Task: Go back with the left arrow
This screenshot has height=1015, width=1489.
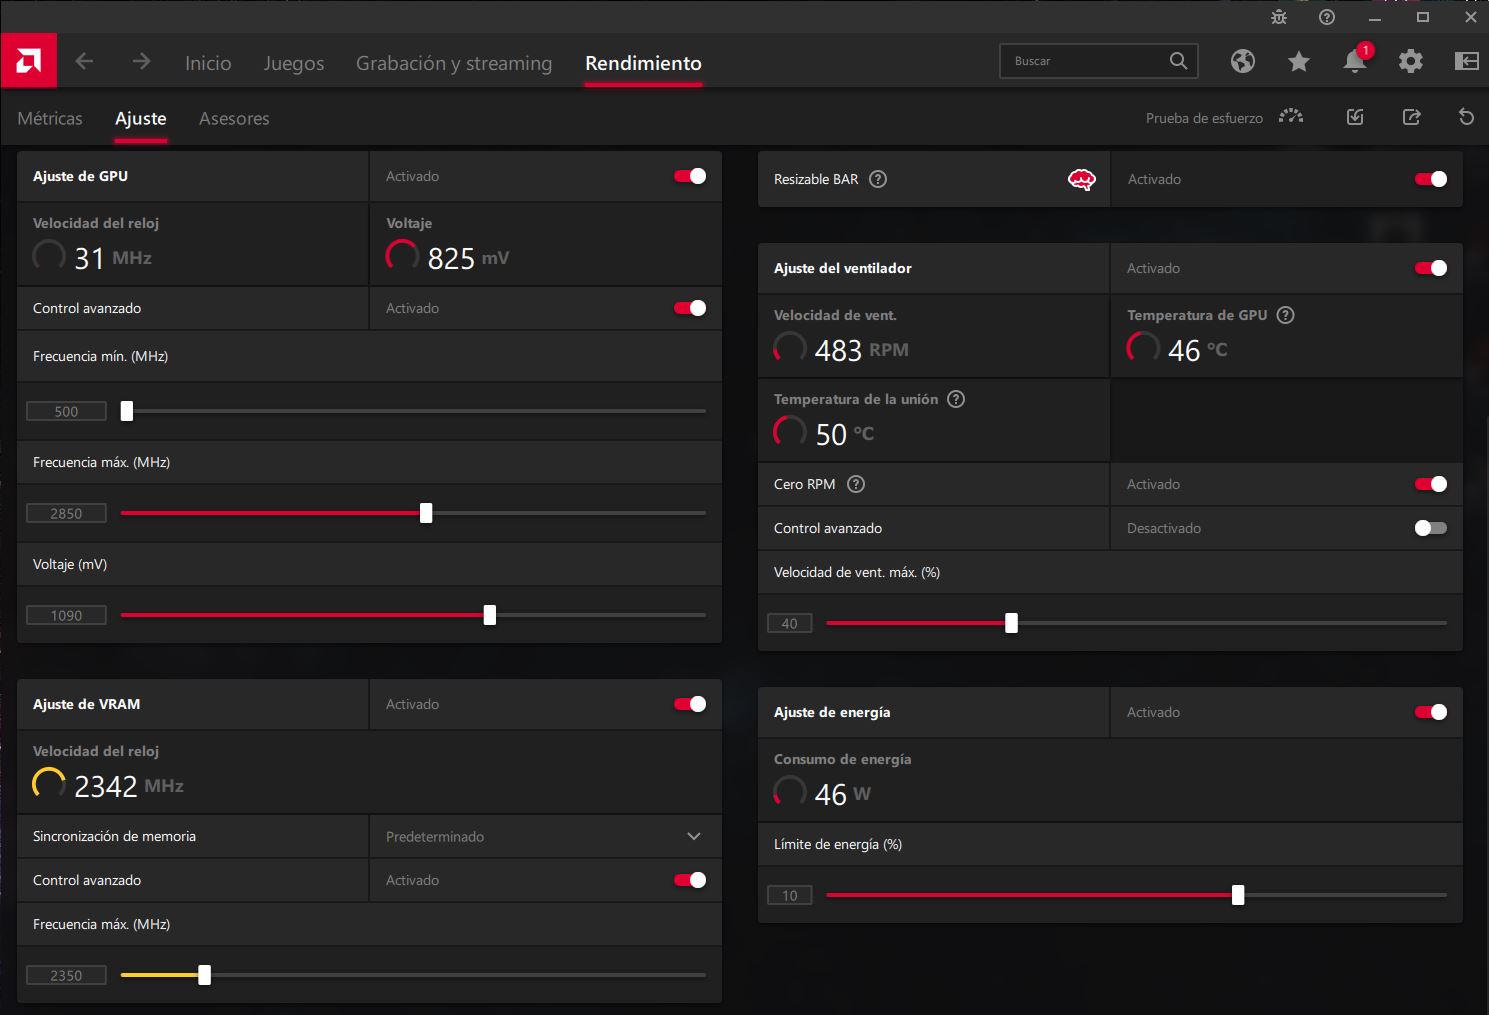Action: coord(85,62)
